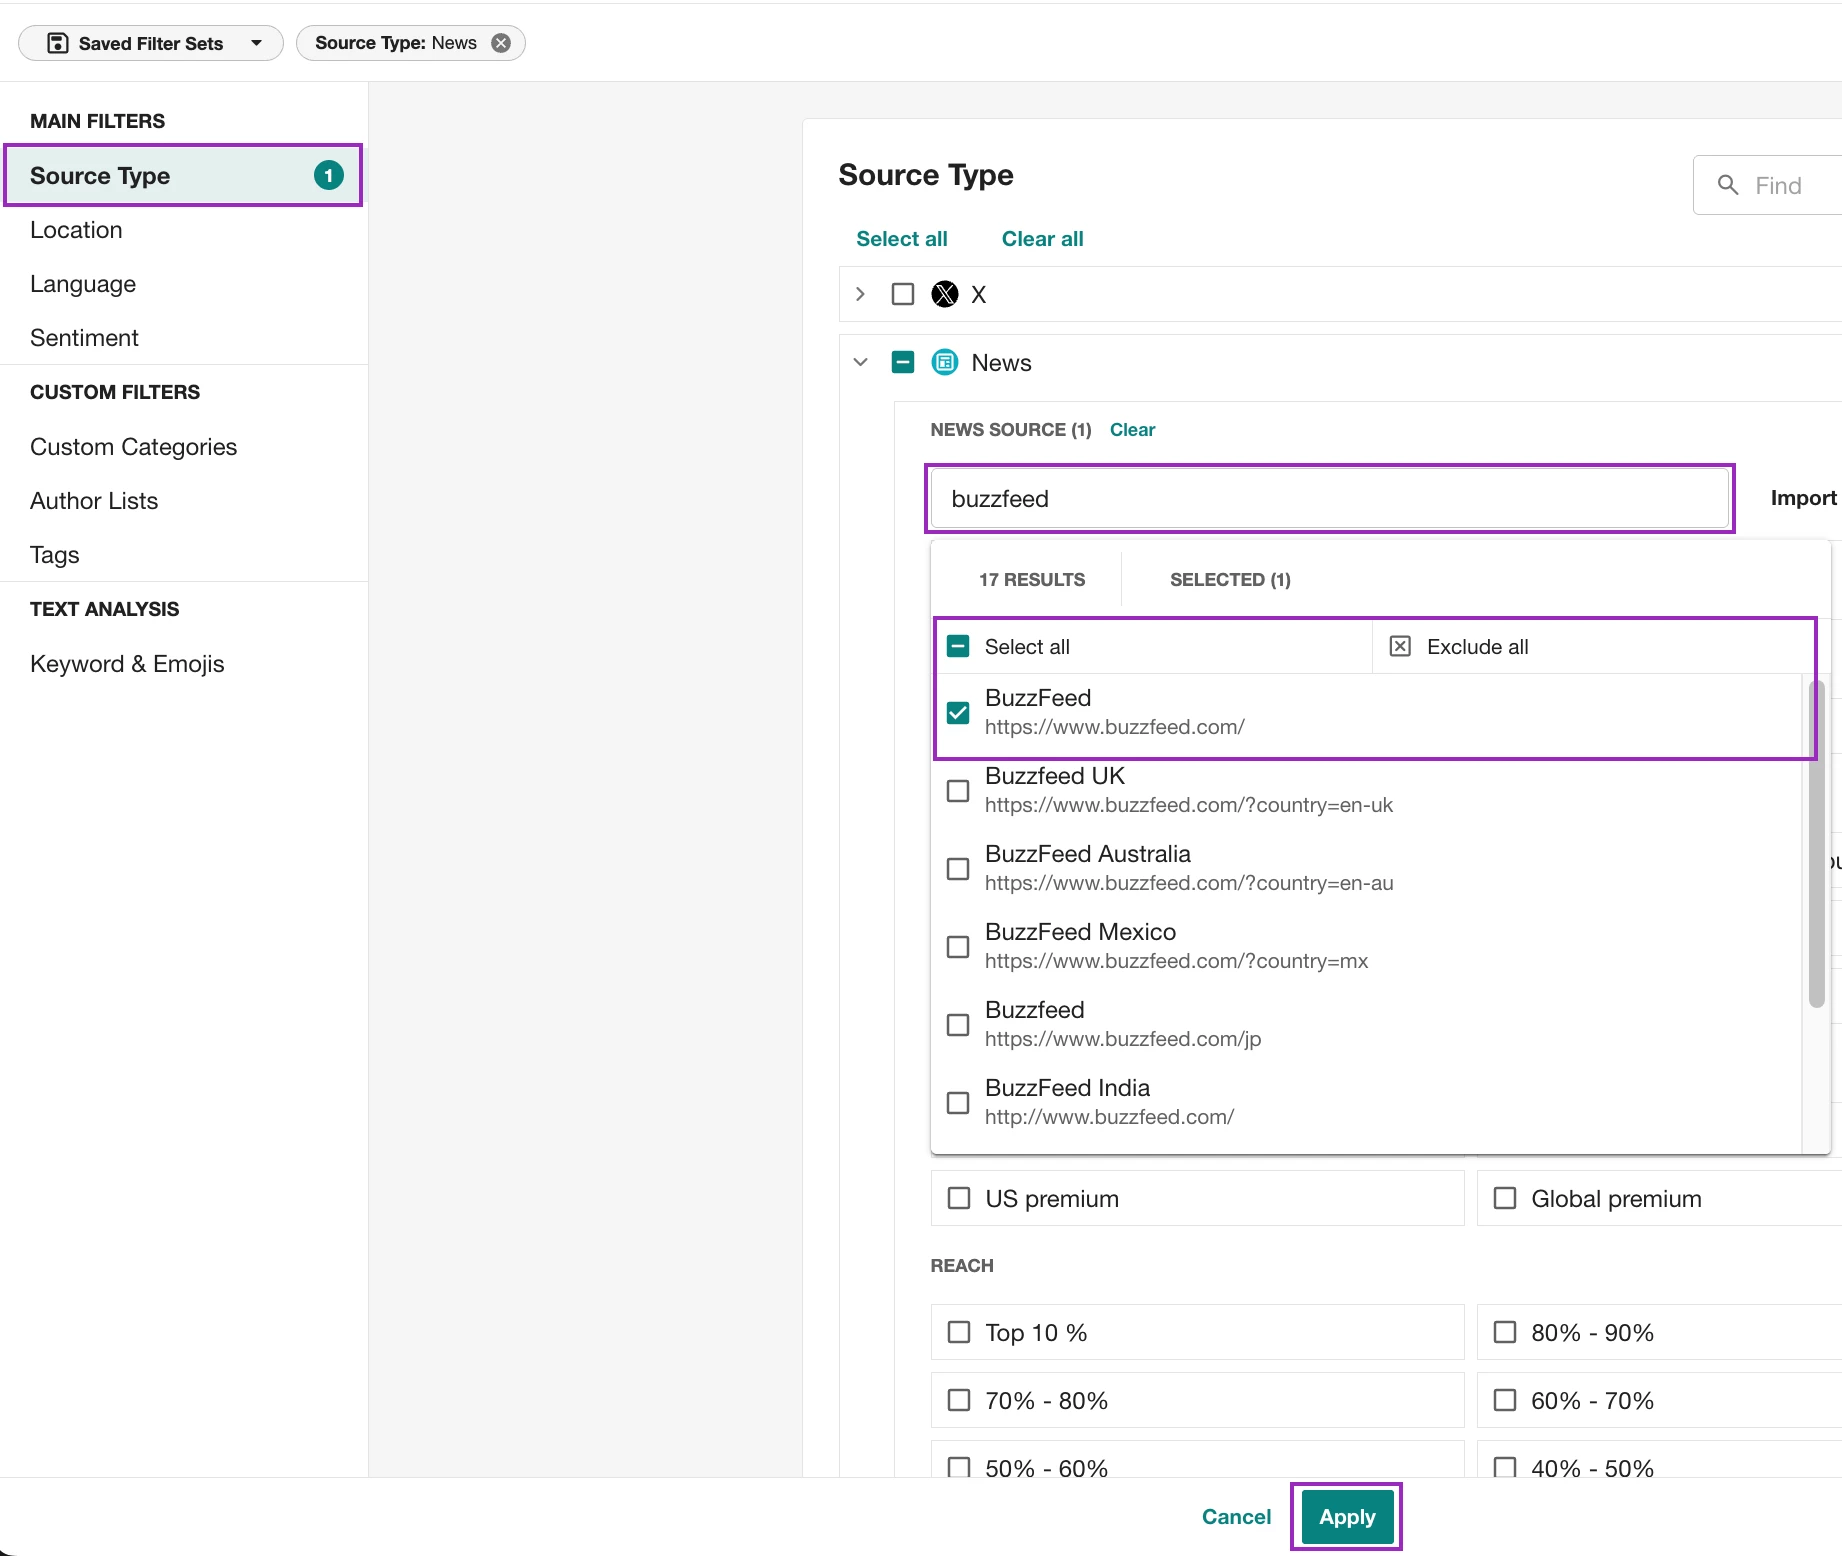The image size is (1842, 1556).
Task: Click the https://www.buzzfeed.com/?country=en-uk URL text
Action: [1188, 805]
